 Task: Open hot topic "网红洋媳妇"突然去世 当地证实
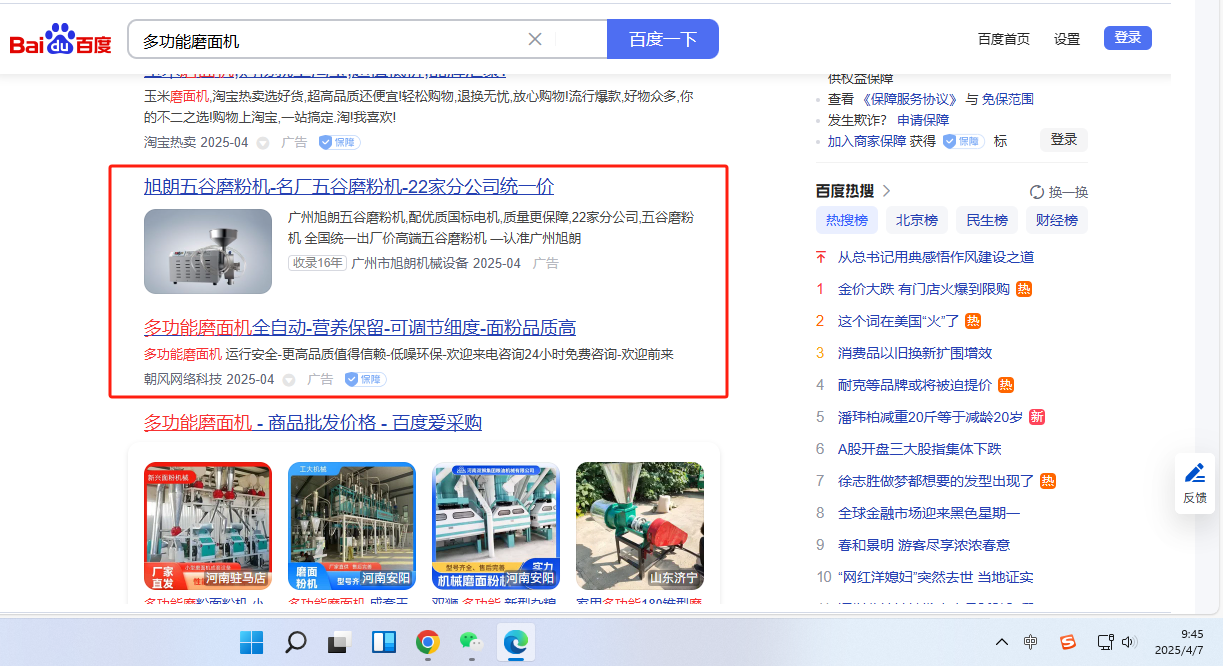click(936, 577)
